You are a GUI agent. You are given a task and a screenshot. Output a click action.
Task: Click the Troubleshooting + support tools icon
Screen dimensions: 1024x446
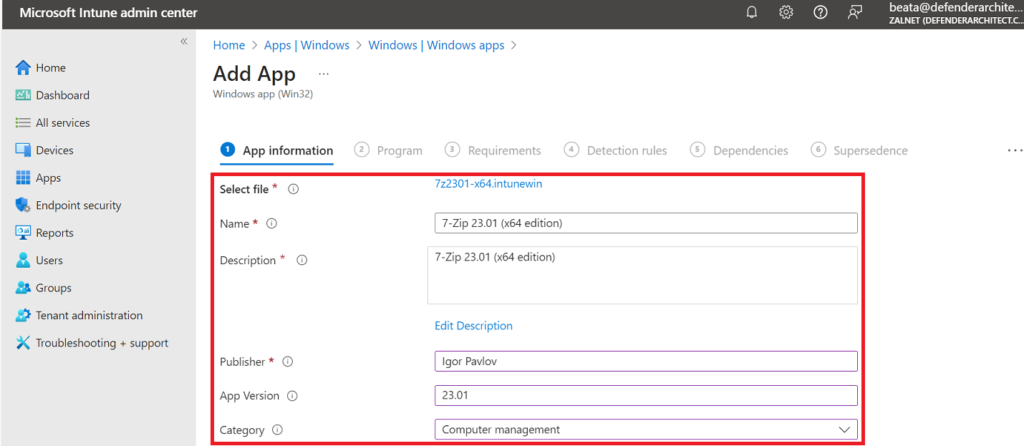24,343
